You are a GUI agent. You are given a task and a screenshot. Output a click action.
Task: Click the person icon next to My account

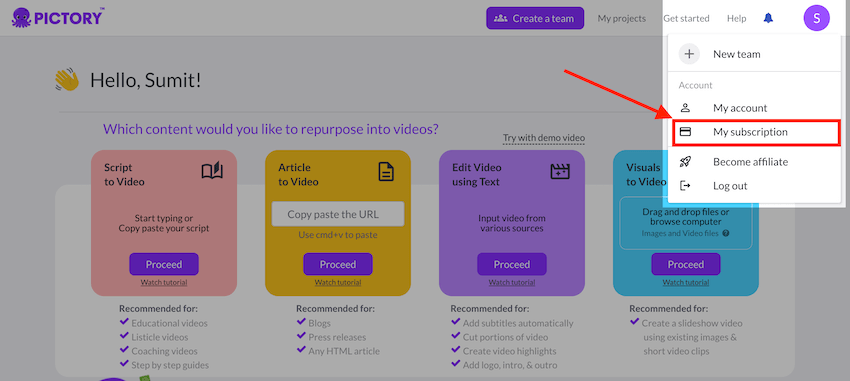pyautogui.click(x=685, y=108)
